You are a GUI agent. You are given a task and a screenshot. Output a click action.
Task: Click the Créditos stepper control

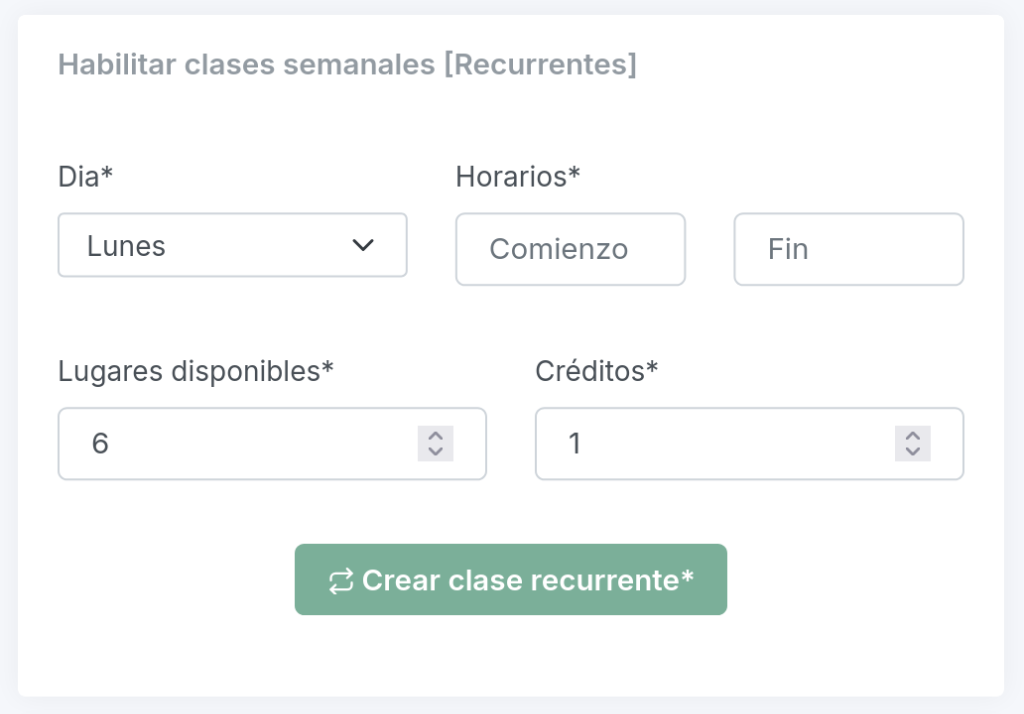coord(912,444)
